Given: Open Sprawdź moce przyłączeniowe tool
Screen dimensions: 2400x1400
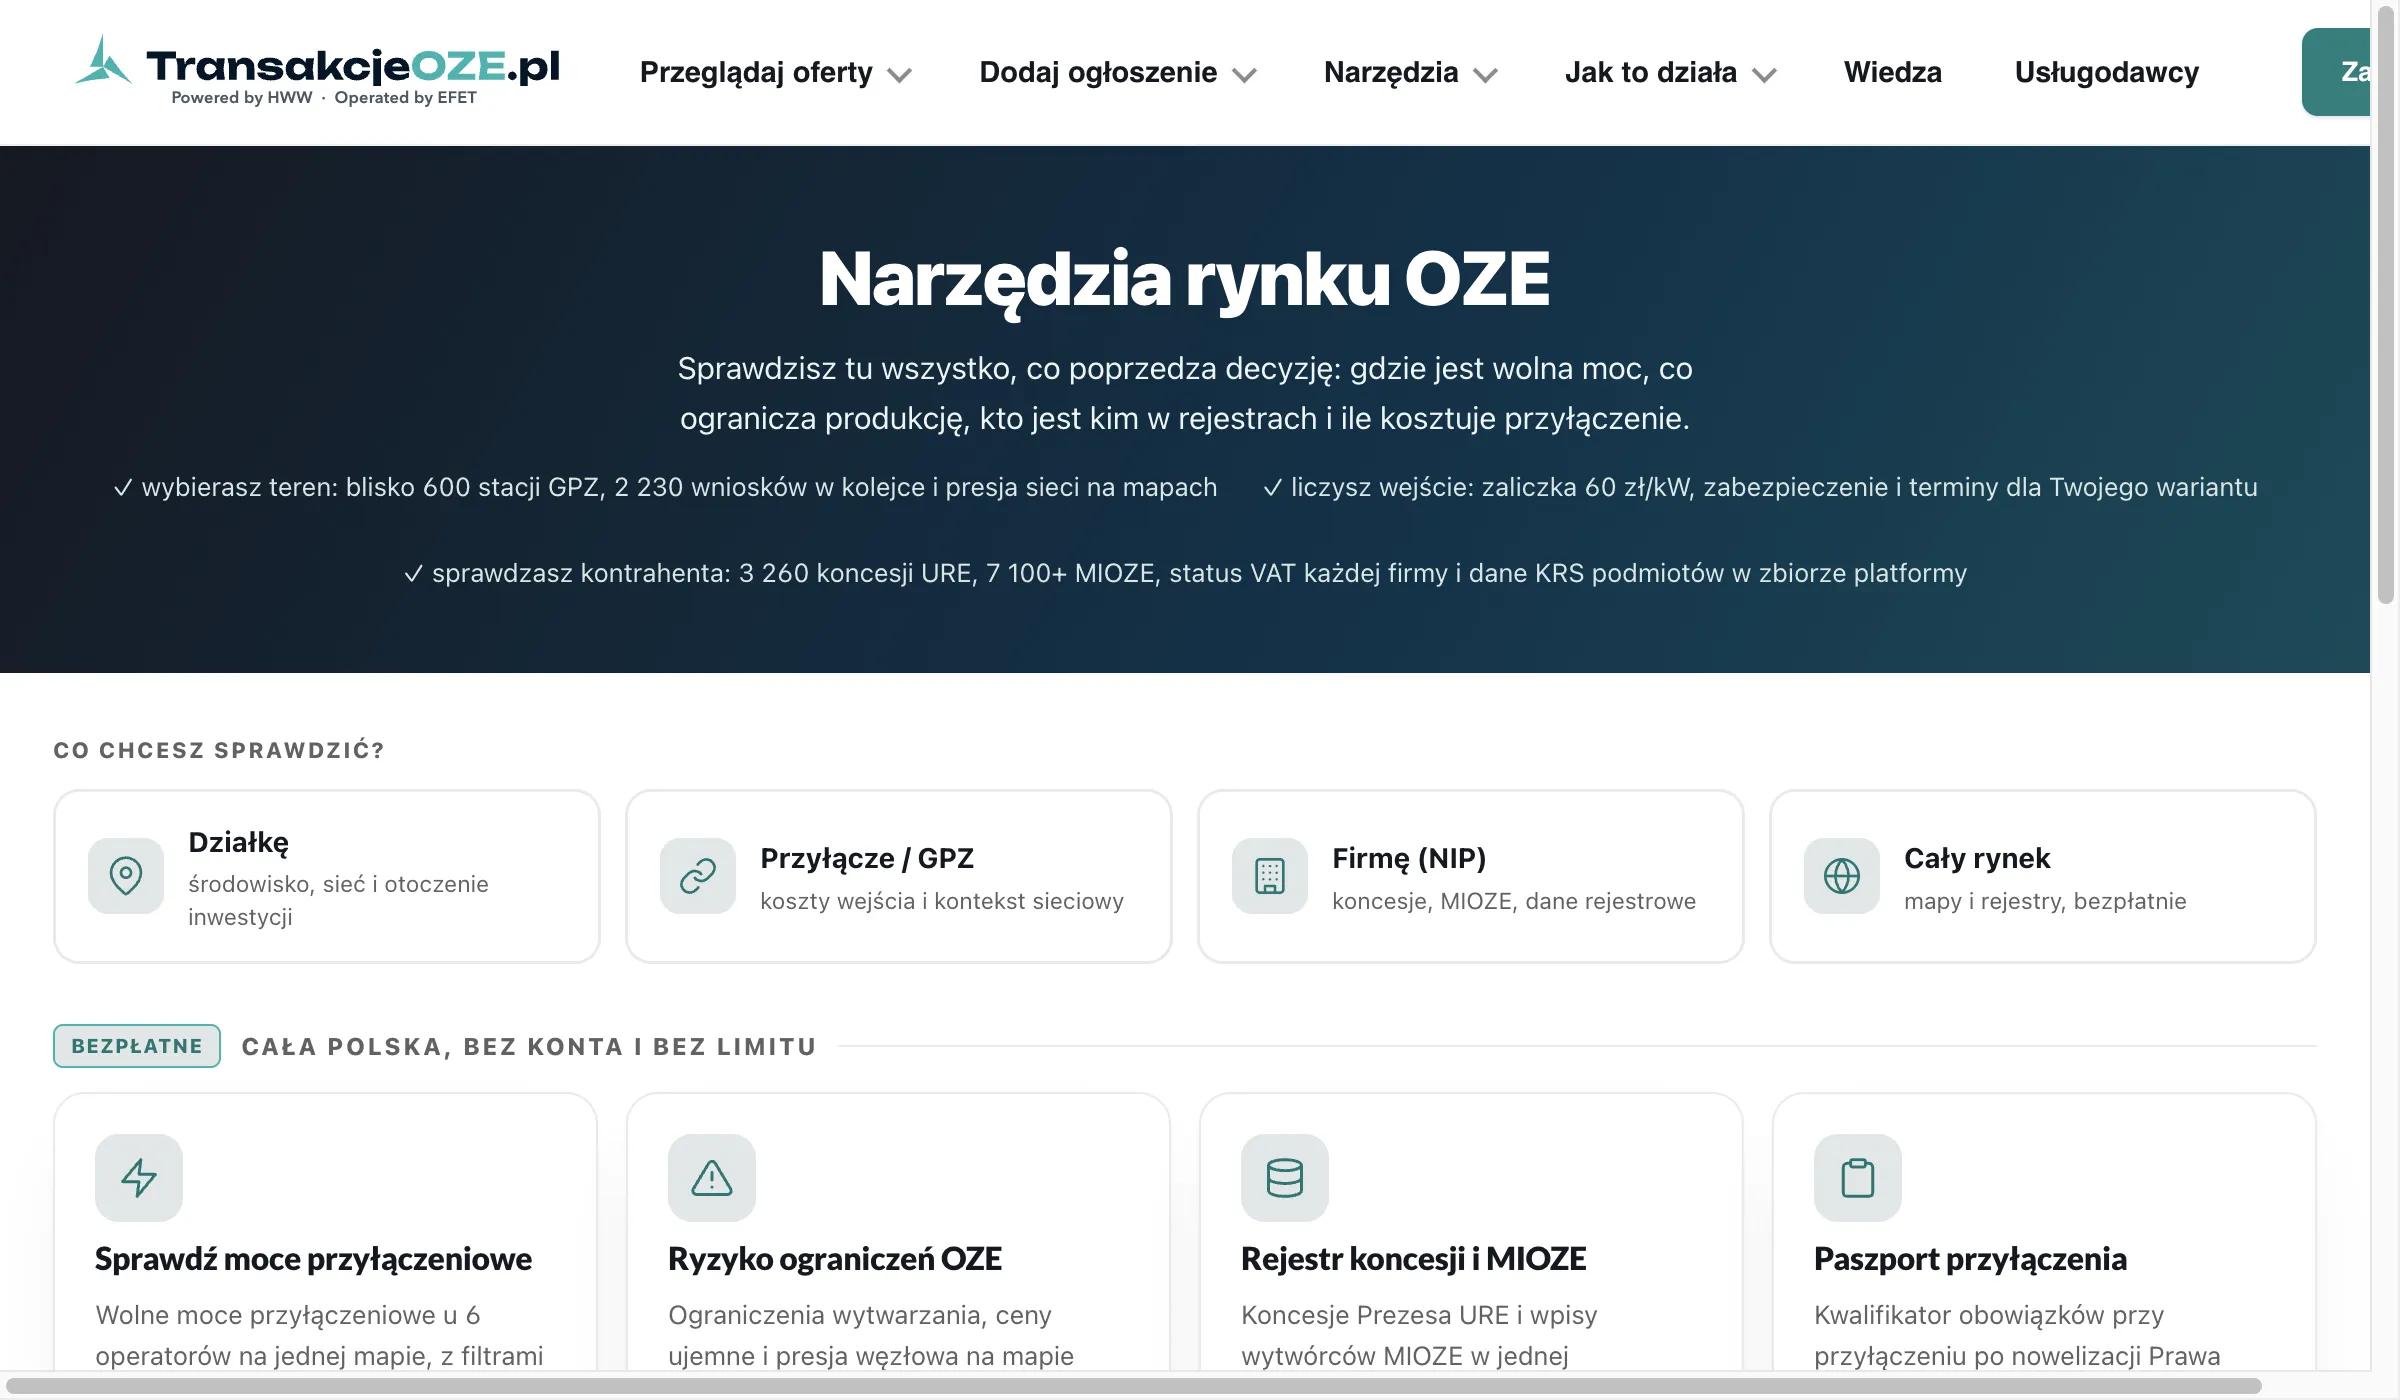Looking at the screenshot, I should coord(326,1232).
